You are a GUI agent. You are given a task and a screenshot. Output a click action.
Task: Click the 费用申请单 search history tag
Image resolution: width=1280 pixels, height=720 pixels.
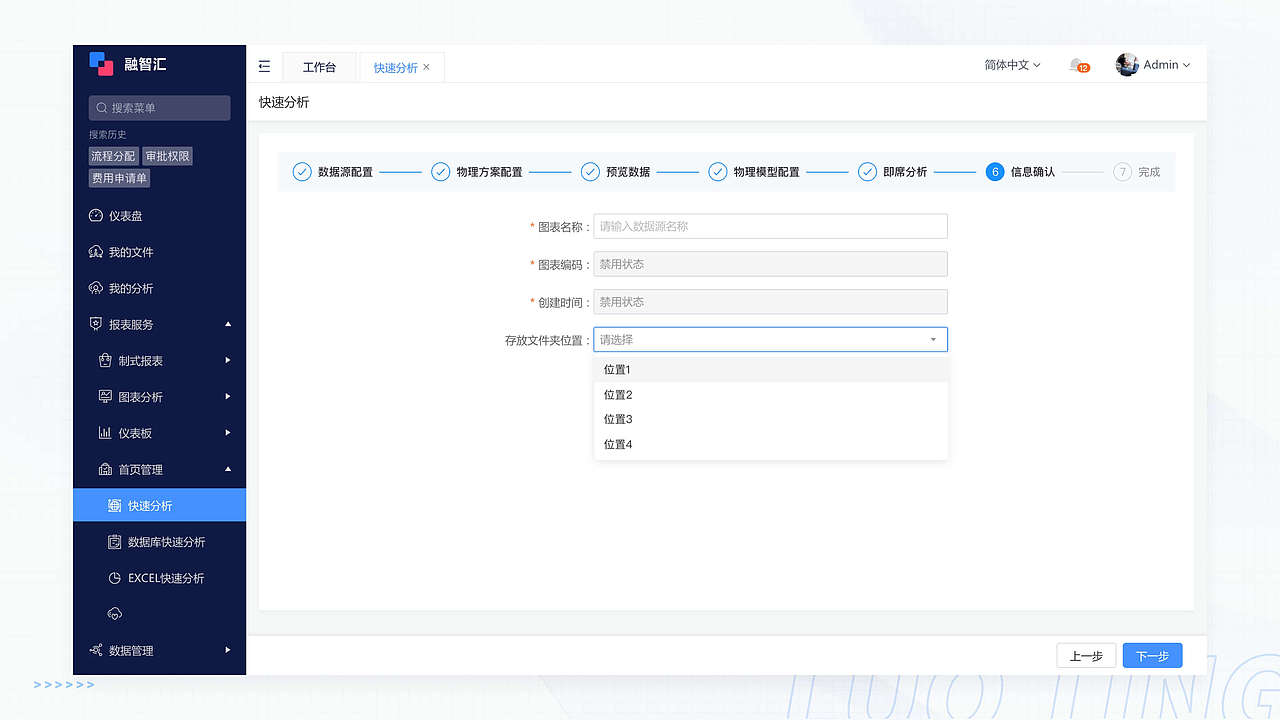[x=119, y=178]
